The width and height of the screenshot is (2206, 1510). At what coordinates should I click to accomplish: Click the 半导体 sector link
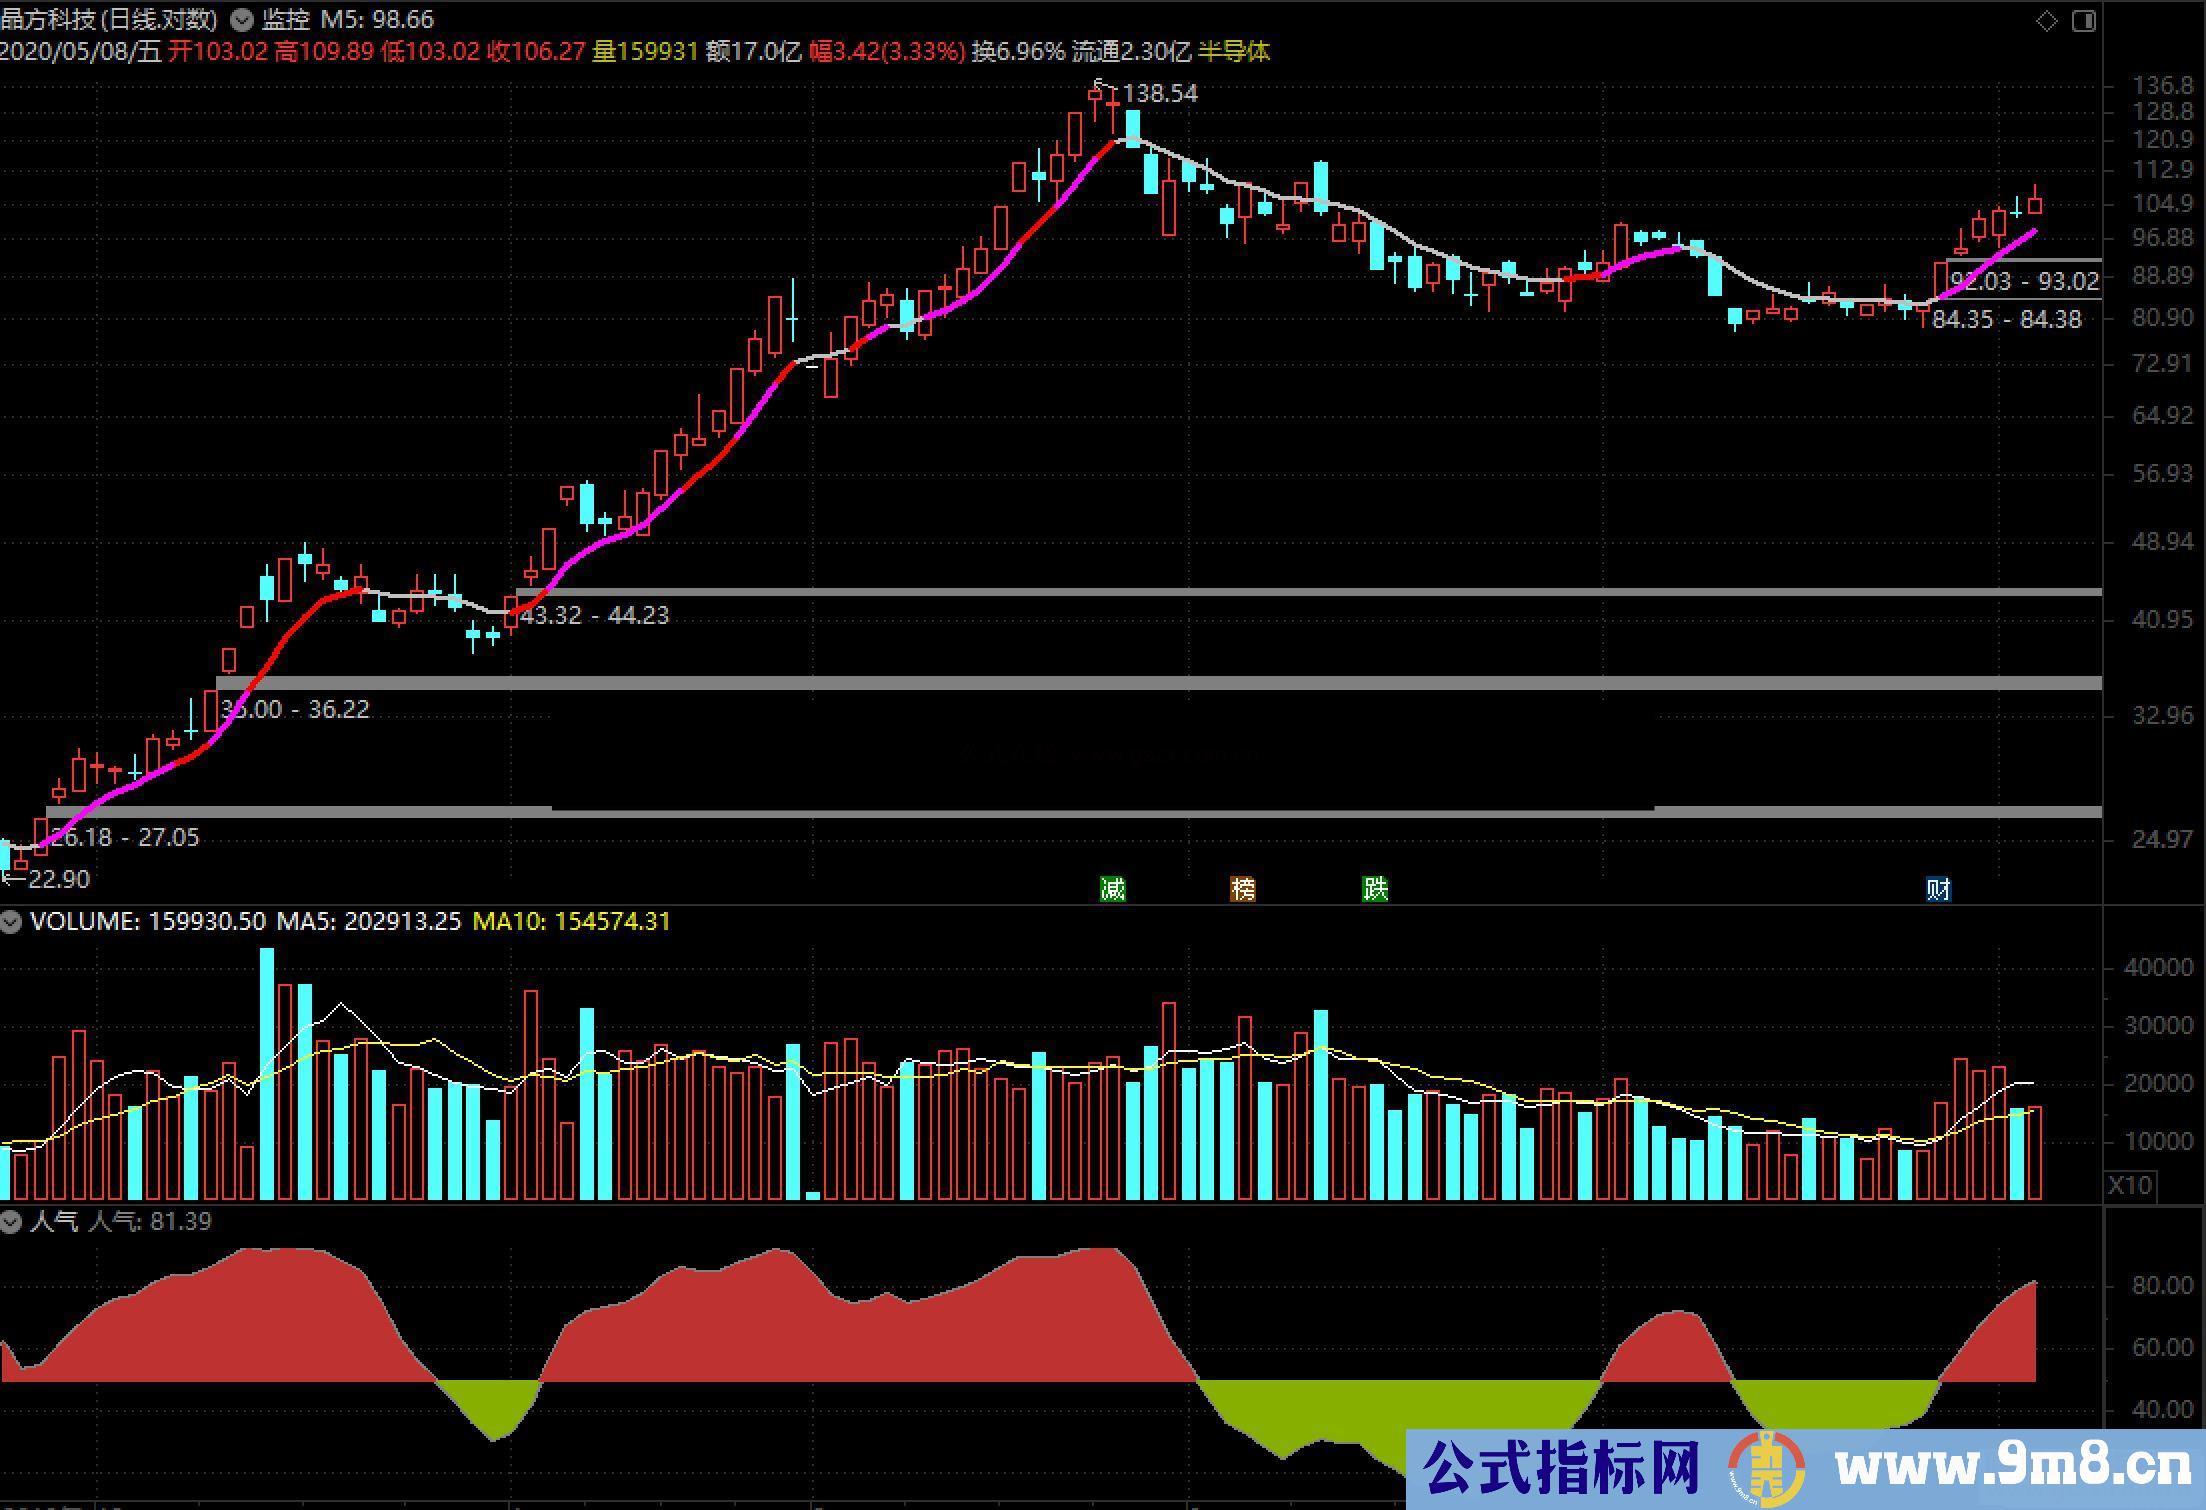tap(1234, 52)
